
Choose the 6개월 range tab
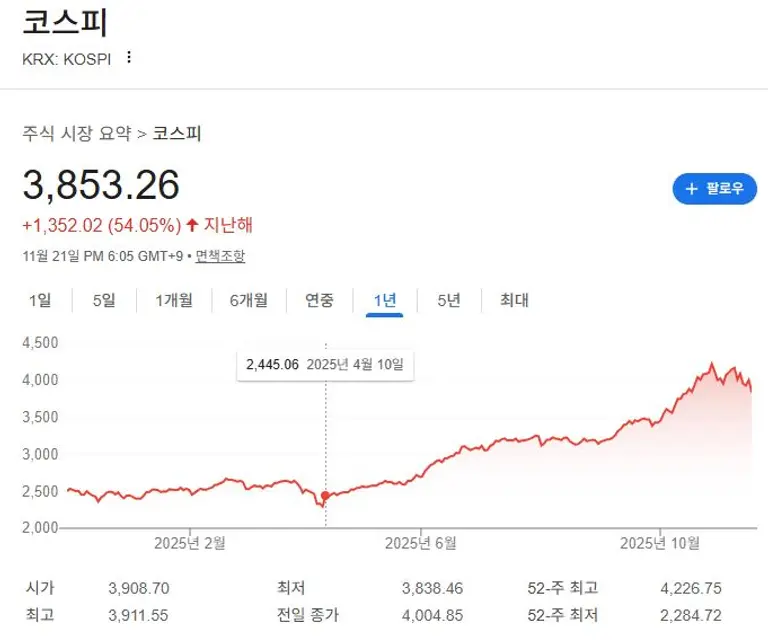(248, 300)
